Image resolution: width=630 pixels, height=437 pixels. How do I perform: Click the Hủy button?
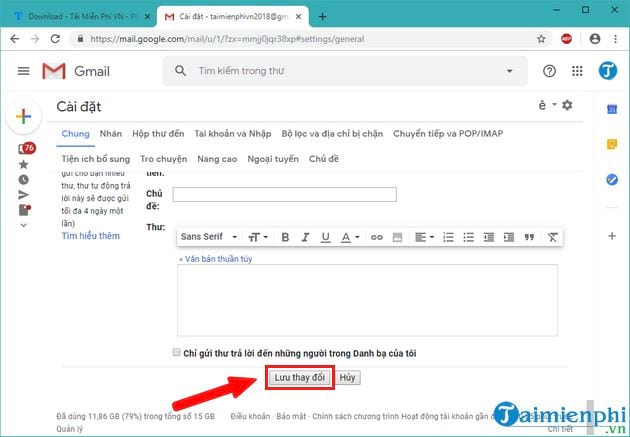(348, 378)
